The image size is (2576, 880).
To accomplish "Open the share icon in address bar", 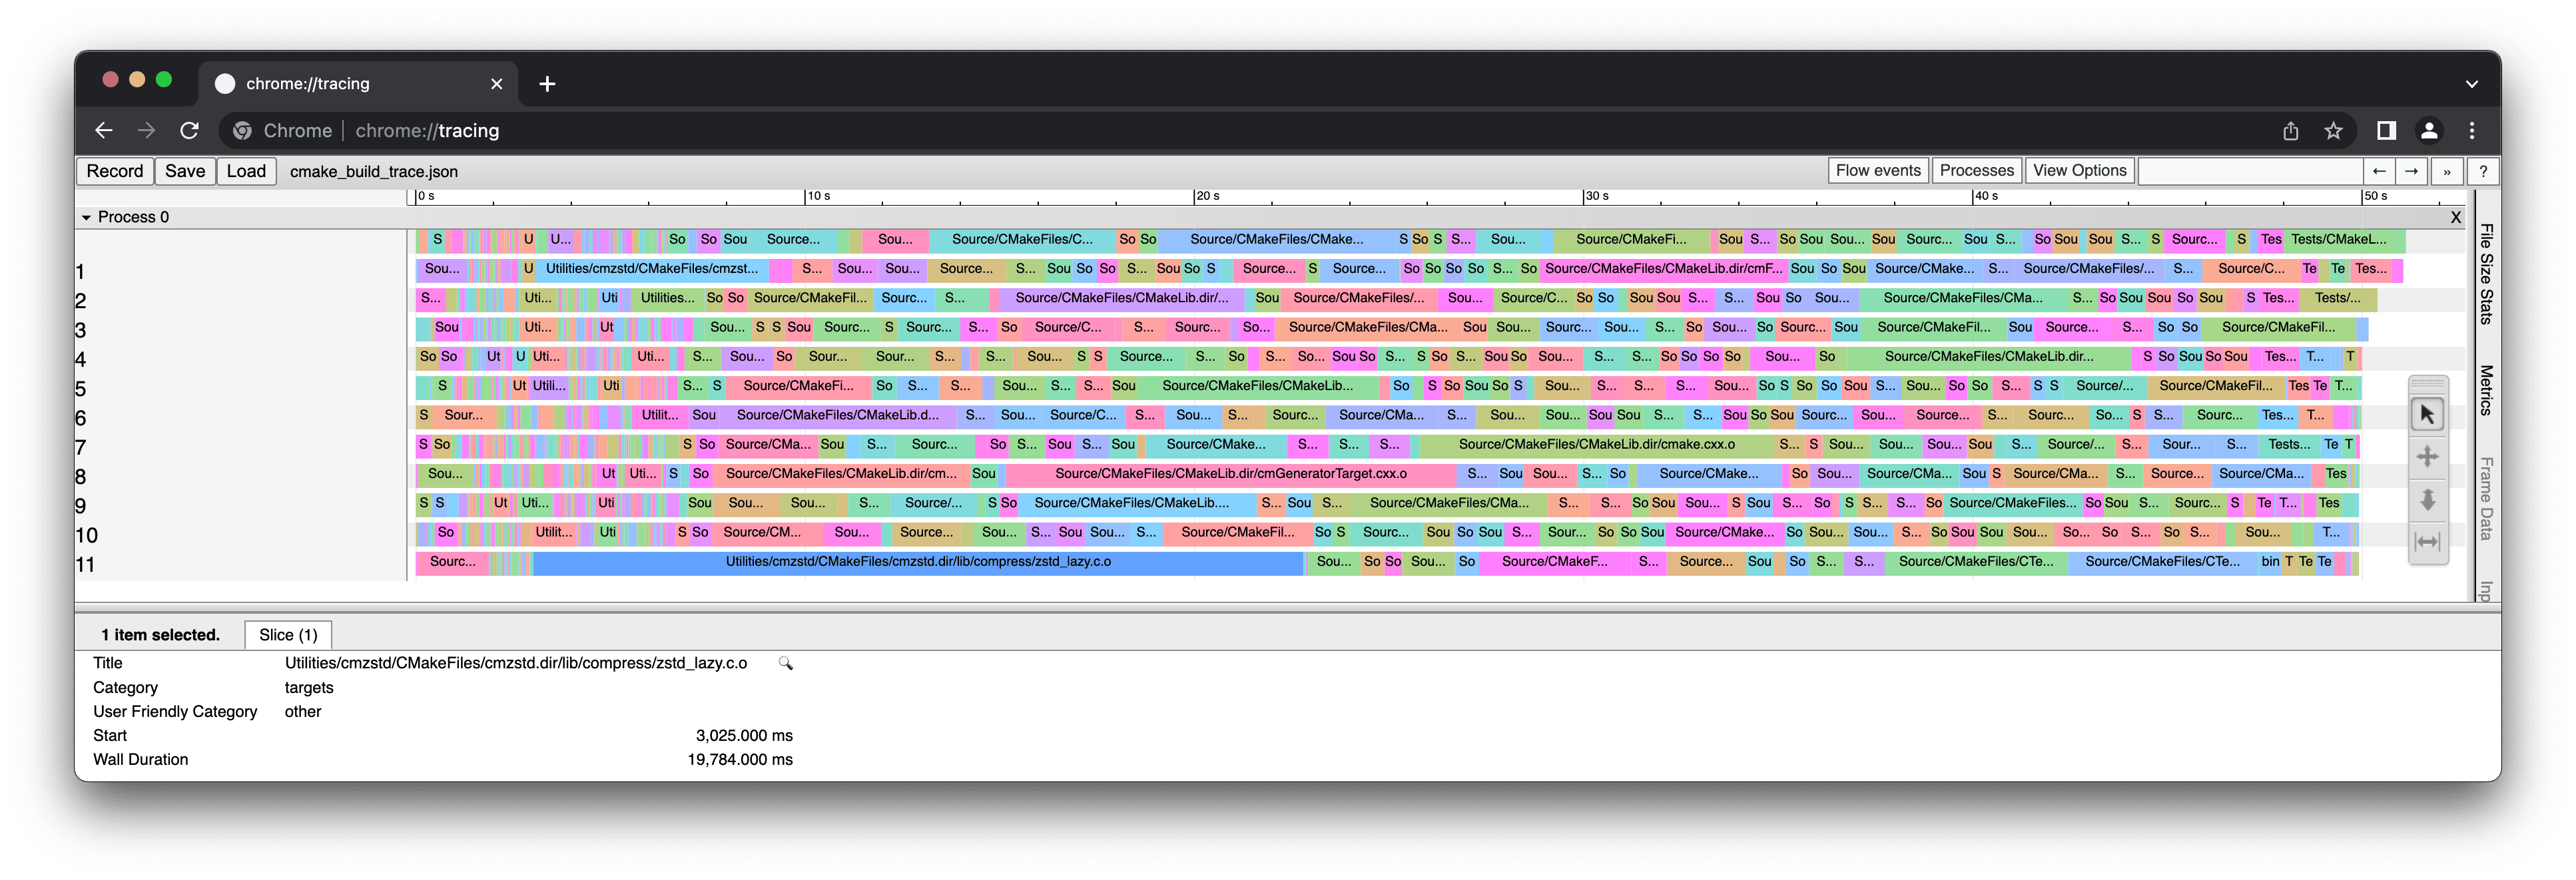I will pyautogui.click(x=2291, y=130).
